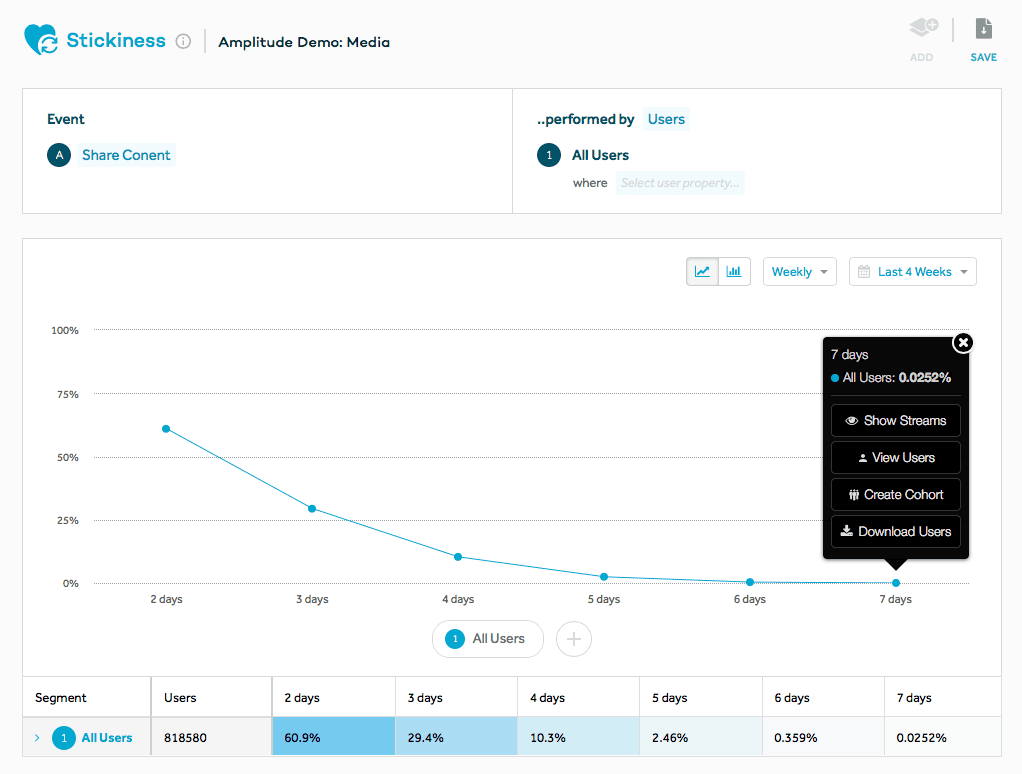Switch to line chart view
The image size is (1022, 774).
click(x=703, y=272)
